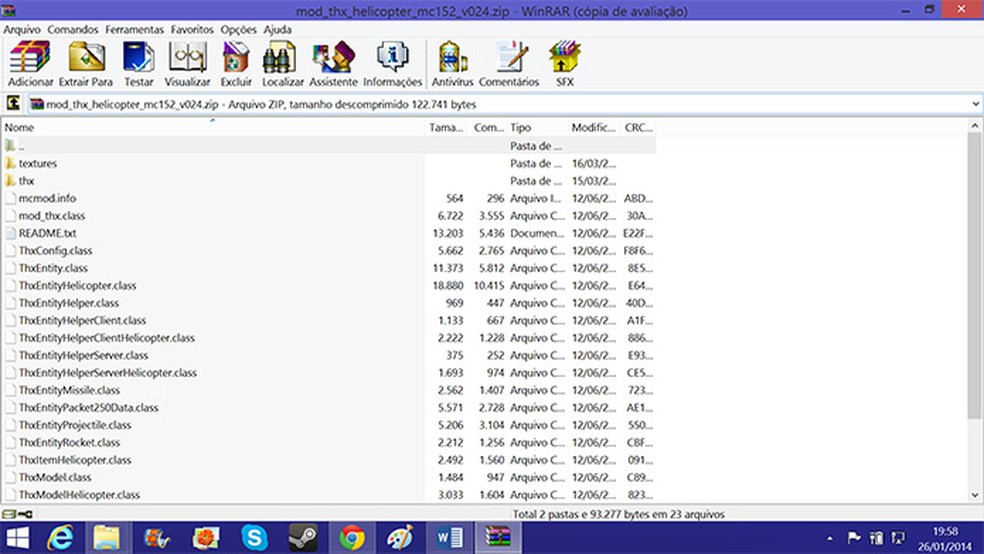Image resolution: width=984 pixels, height=554 pixels.
Task: Click the Adicionar toolbar icon
Action: (x=30, y=63)
